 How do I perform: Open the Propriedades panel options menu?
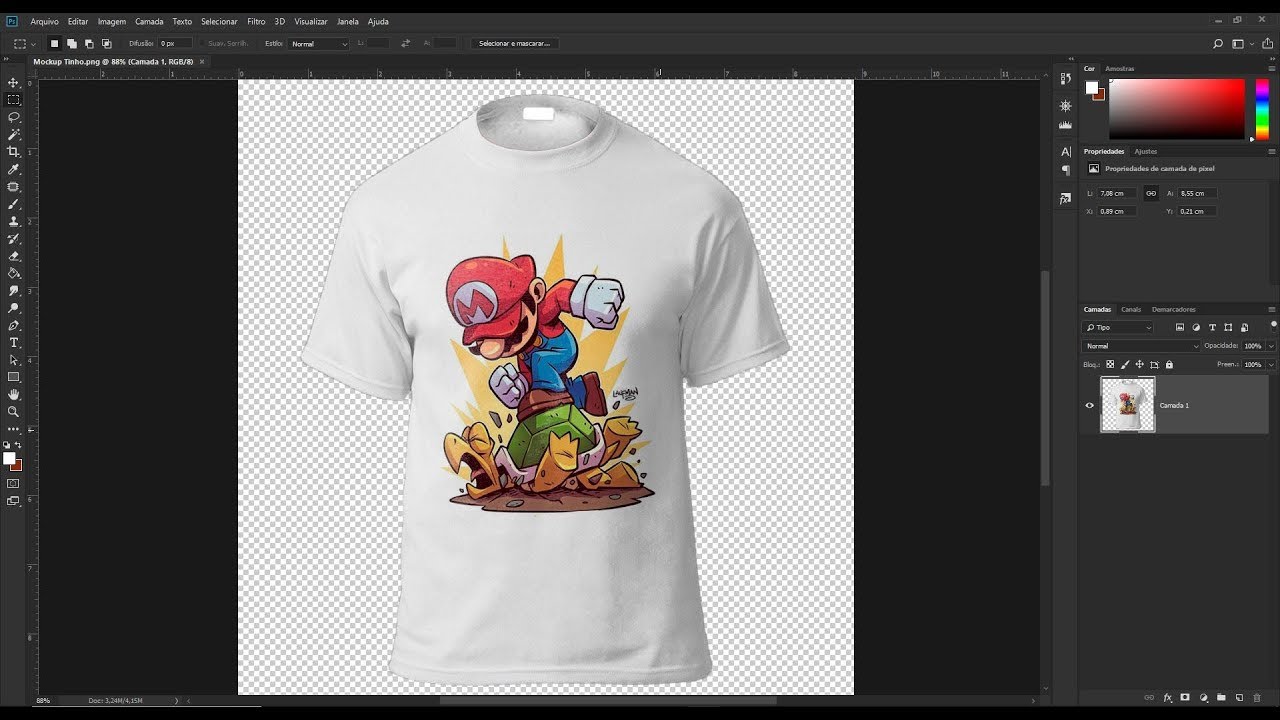[1272, 151]
